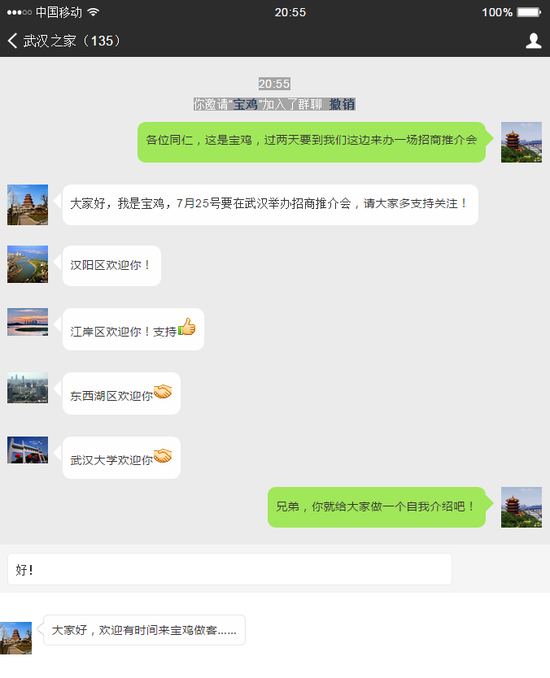Screen dimensions: 550x678
Task: Open the 汉阳区 sender's river avatar
Action: tap(27, 264)
